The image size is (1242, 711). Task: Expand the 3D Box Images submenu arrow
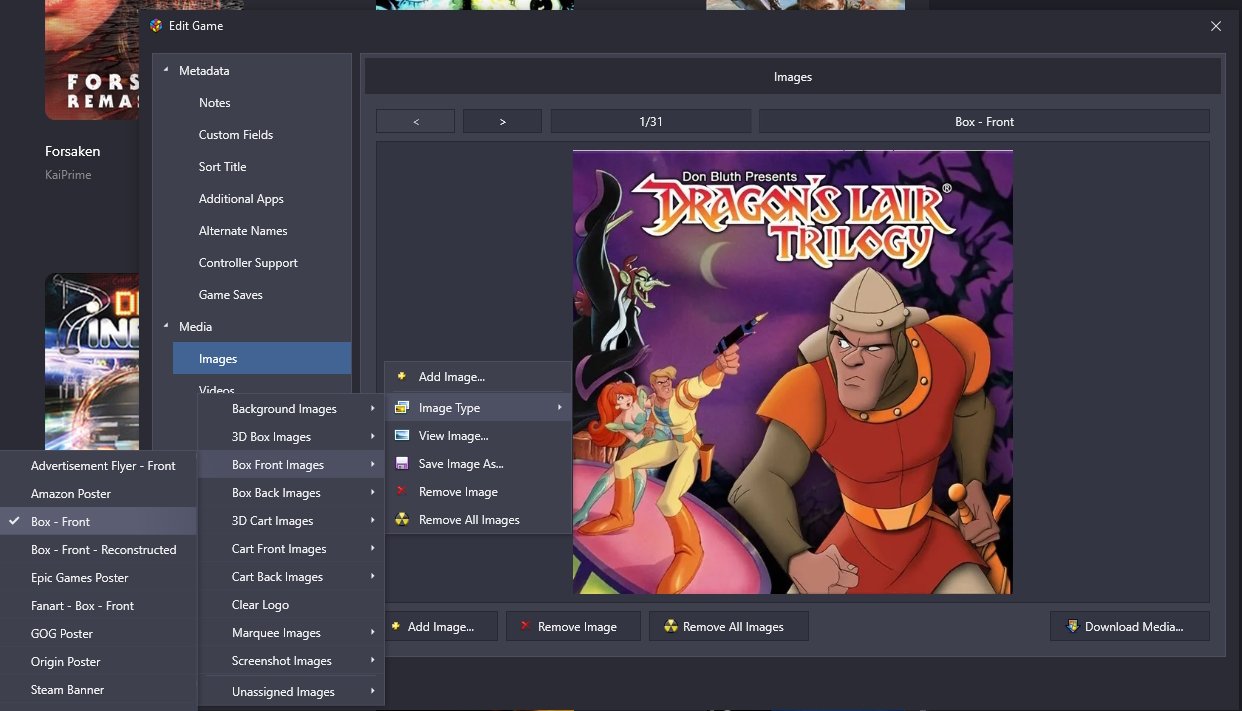click(x=373, y=437)
